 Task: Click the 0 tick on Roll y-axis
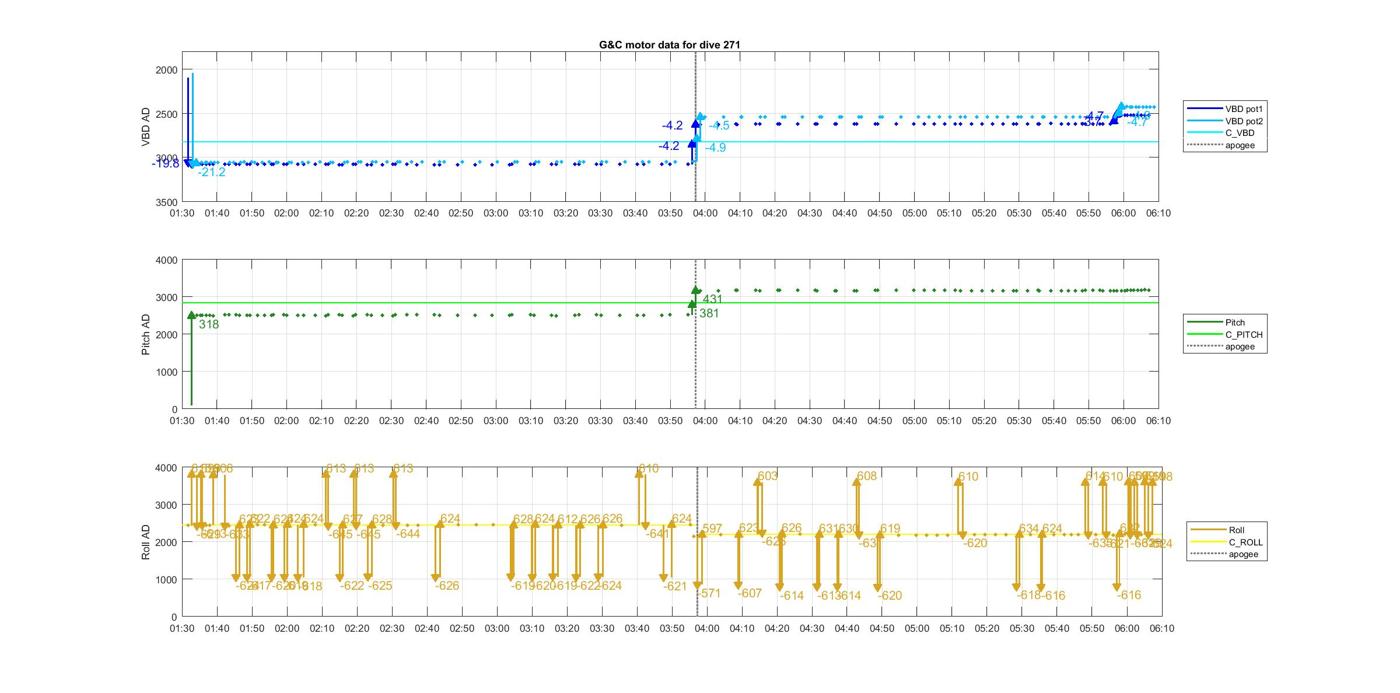pyautogui.click(x=174, y=618)
